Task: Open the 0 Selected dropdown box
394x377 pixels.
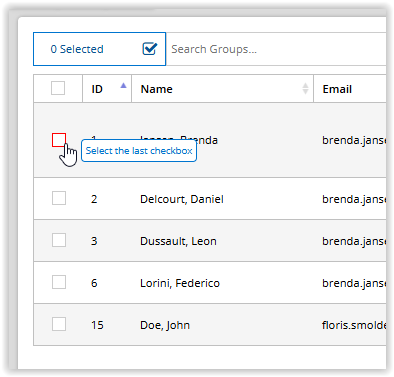Action: coord(99,49)
